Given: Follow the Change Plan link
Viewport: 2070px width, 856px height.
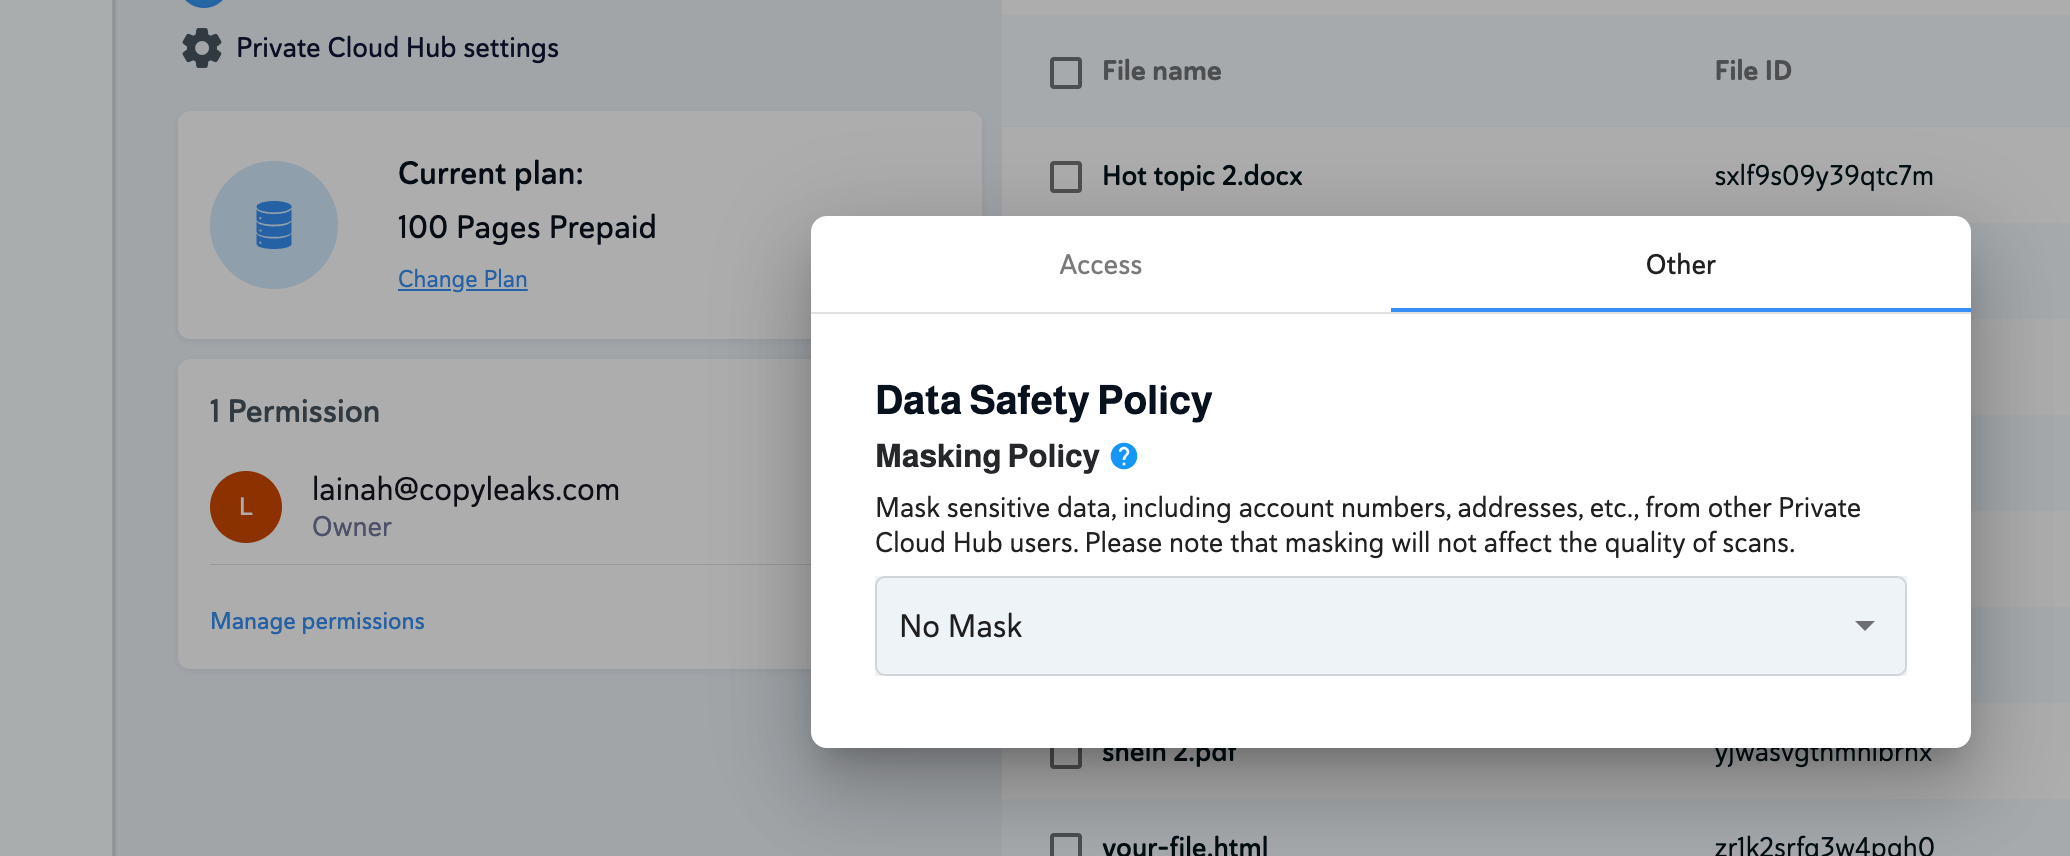Looking at the screenshot, I should (x=462, y=279).
